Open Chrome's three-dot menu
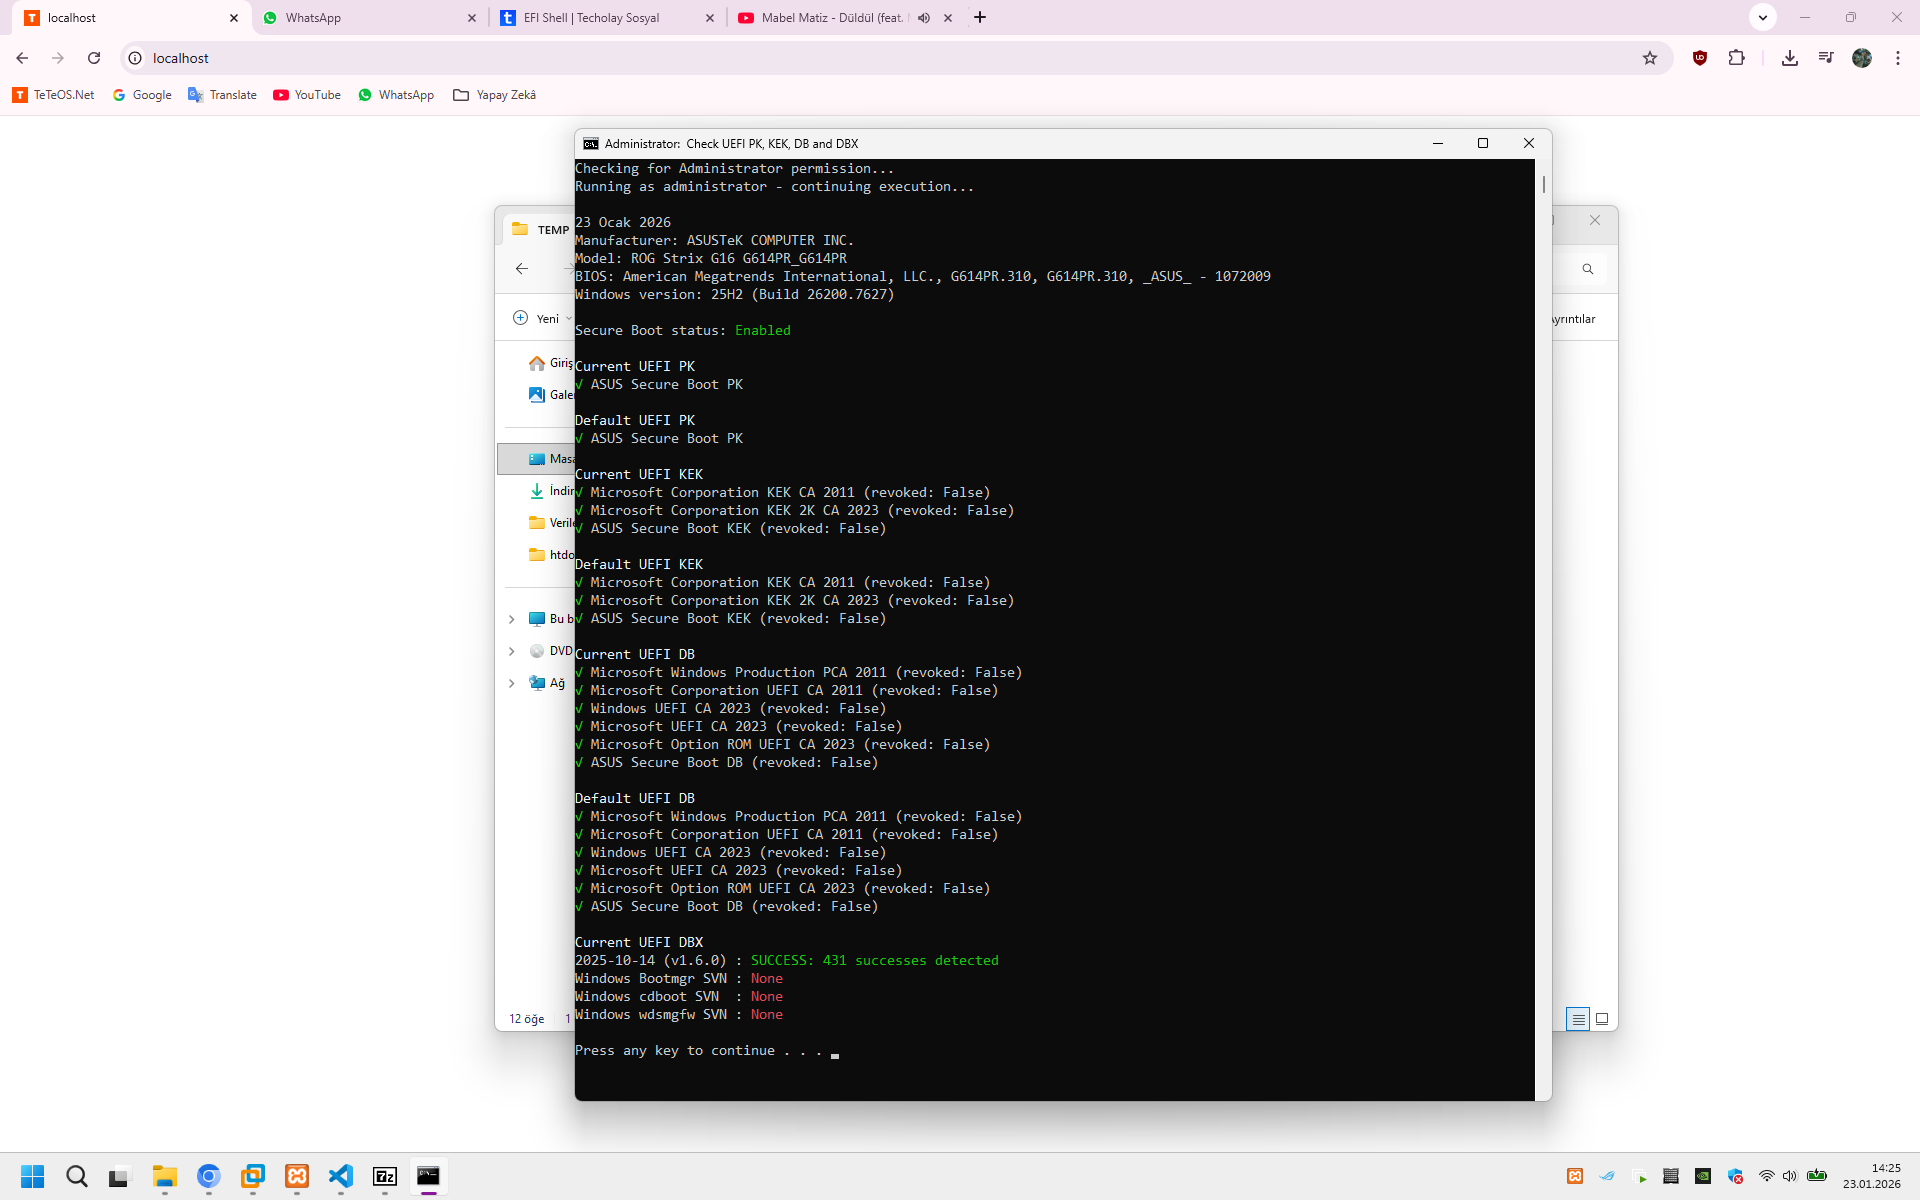 (x=1898, y=58)
